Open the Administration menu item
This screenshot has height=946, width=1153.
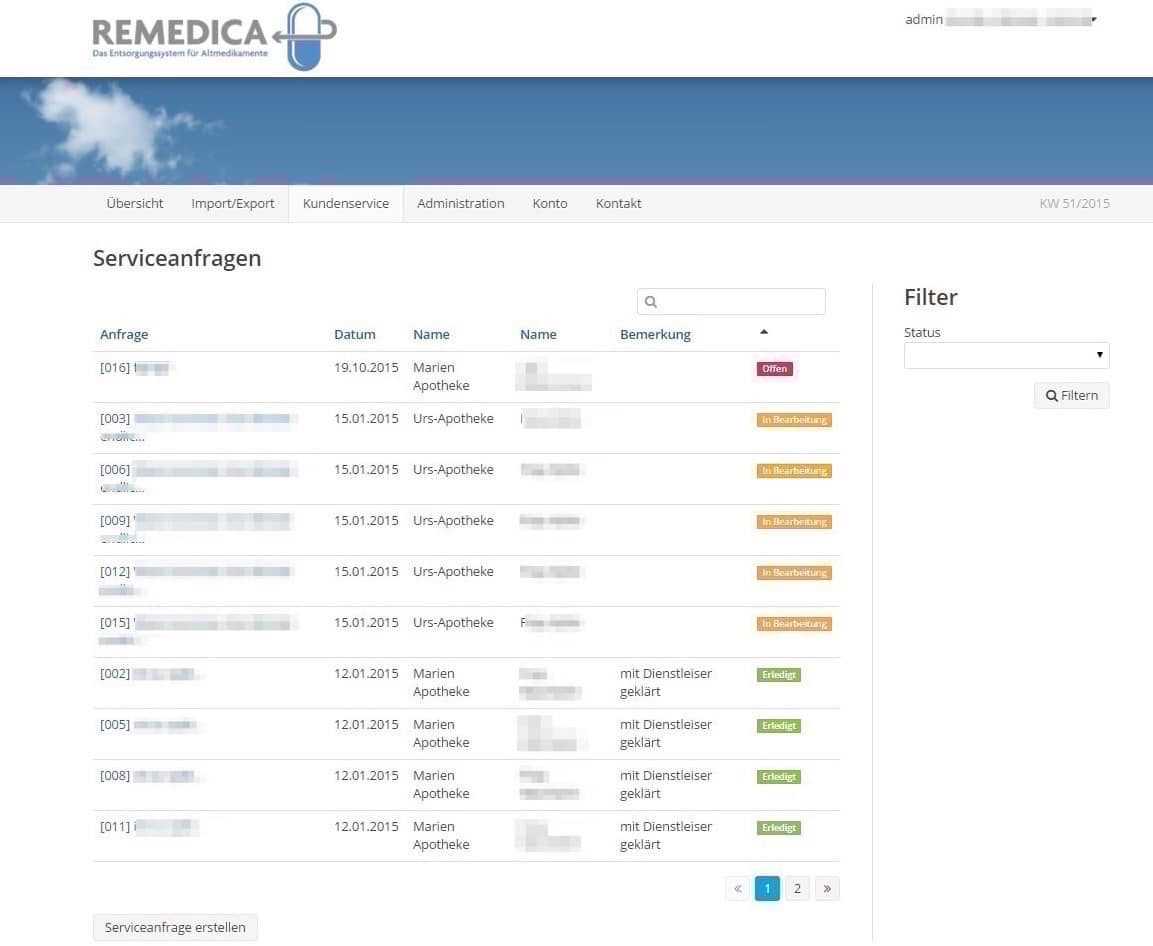pyautogui.click(x=460, y=204)
